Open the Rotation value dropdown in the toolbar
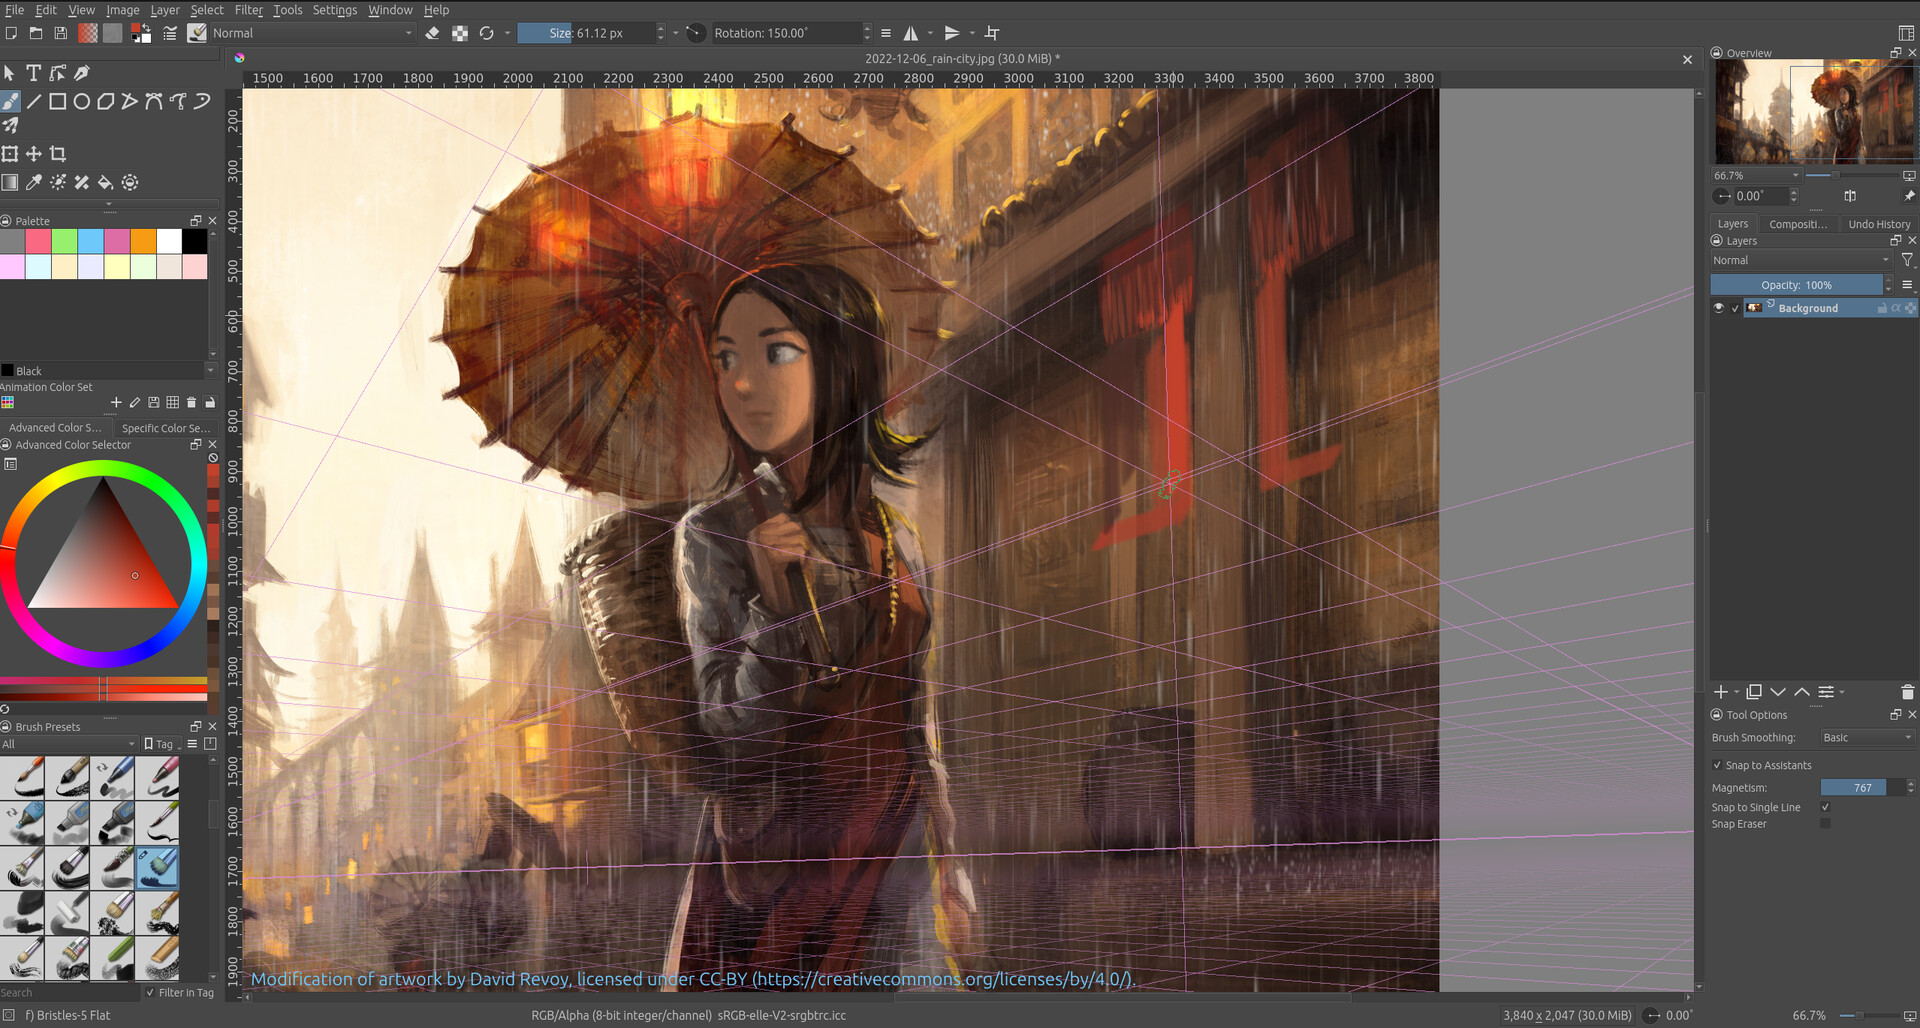This screenshot has width=1920, height=1028. point(866,32)
